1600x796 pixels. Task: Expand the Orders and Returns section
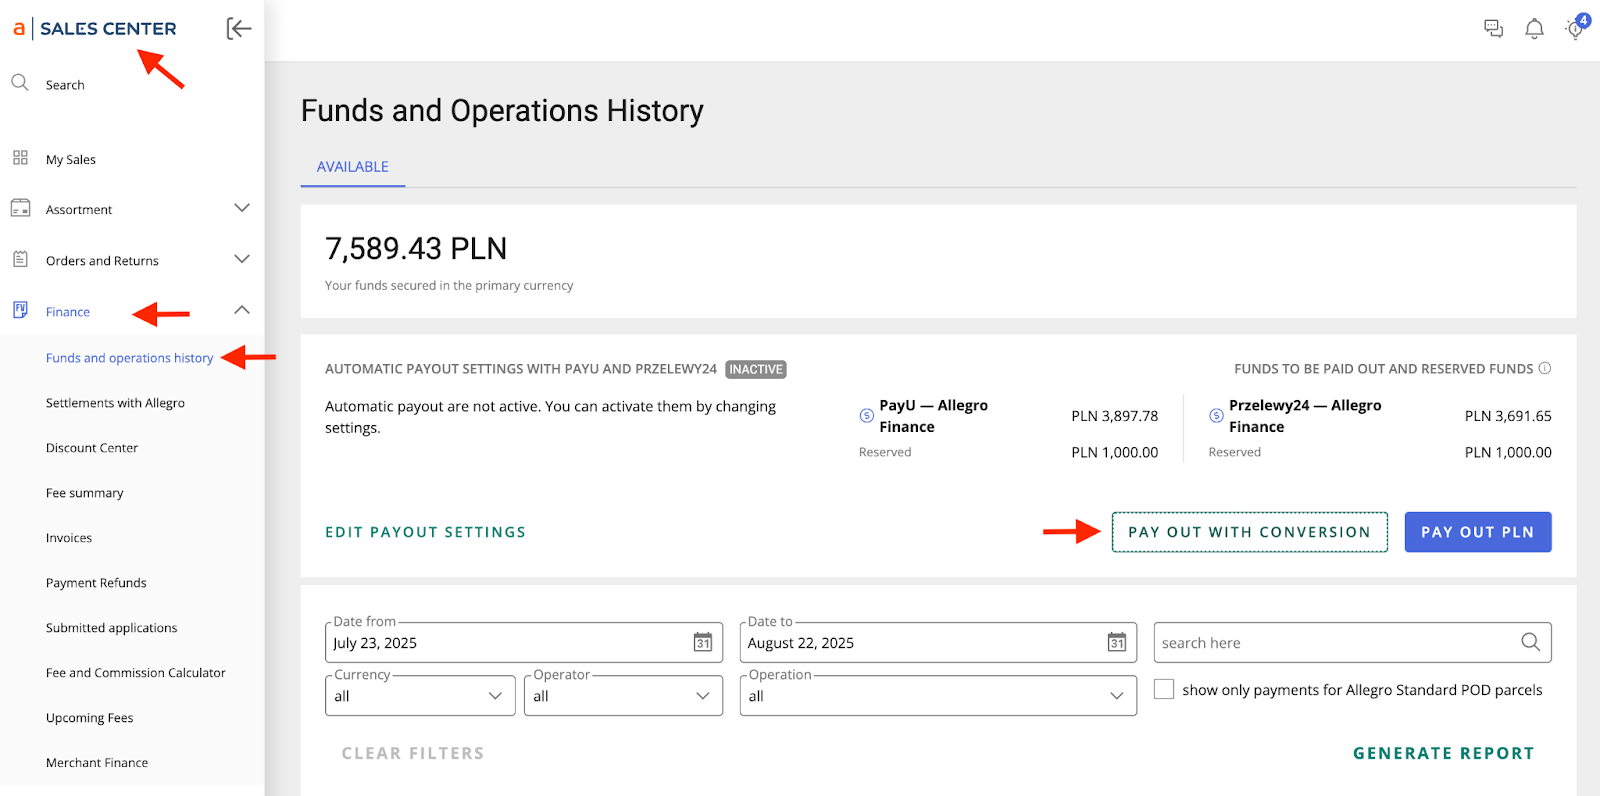[x=242, y=259]
